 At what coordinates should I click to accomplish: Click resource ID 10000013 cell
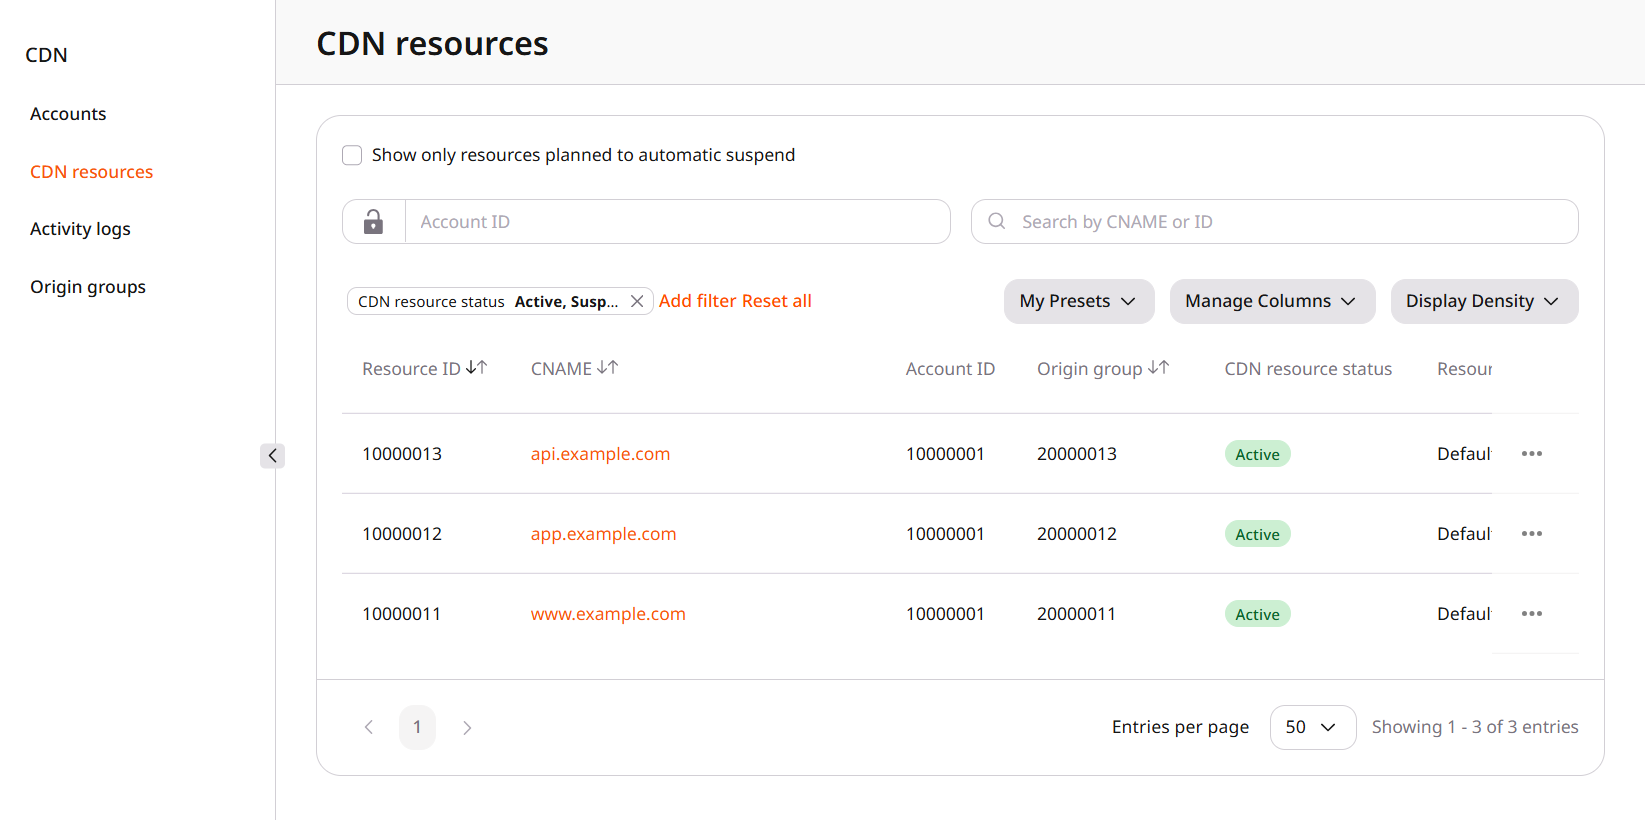tap(402, 454)
